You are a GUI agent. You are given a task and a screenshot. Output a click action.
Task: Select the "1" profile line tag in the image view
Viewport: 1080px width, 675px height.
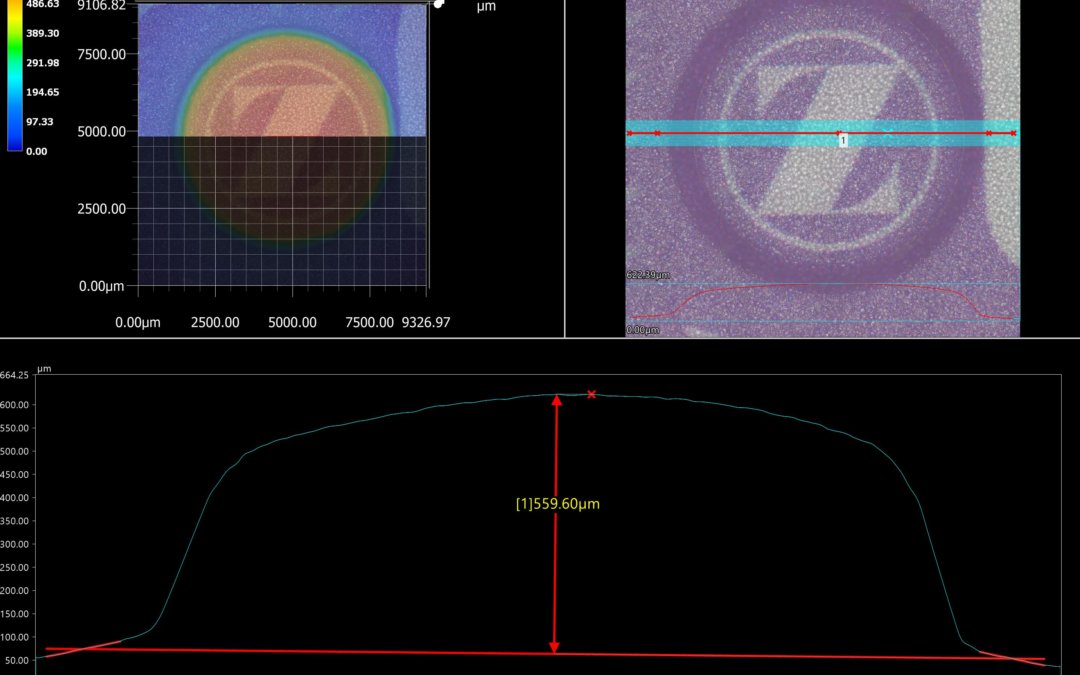point(843,140)
